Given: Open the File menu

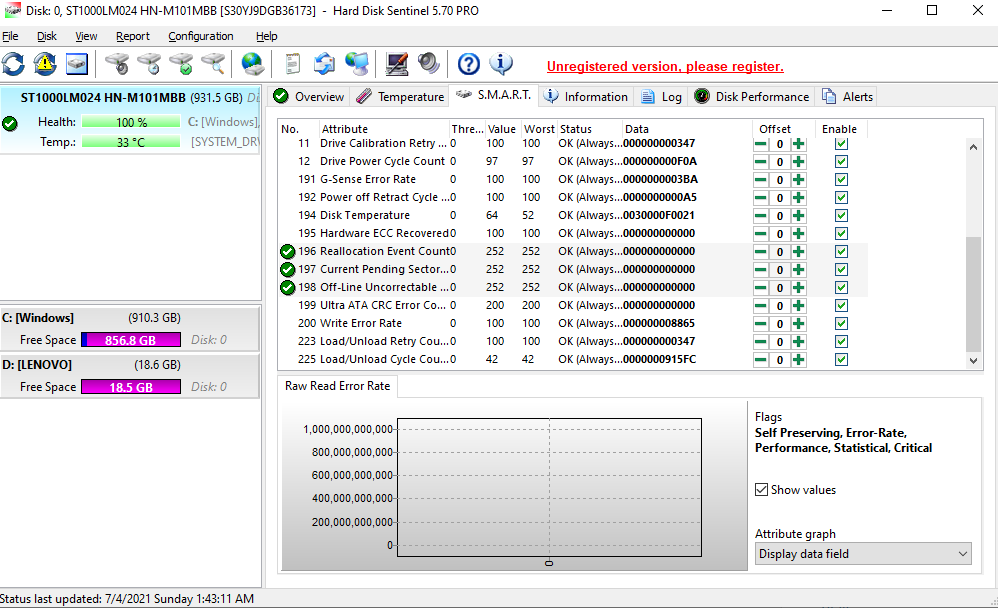Looking at the screenshot, I should click(x=10, y=36).
